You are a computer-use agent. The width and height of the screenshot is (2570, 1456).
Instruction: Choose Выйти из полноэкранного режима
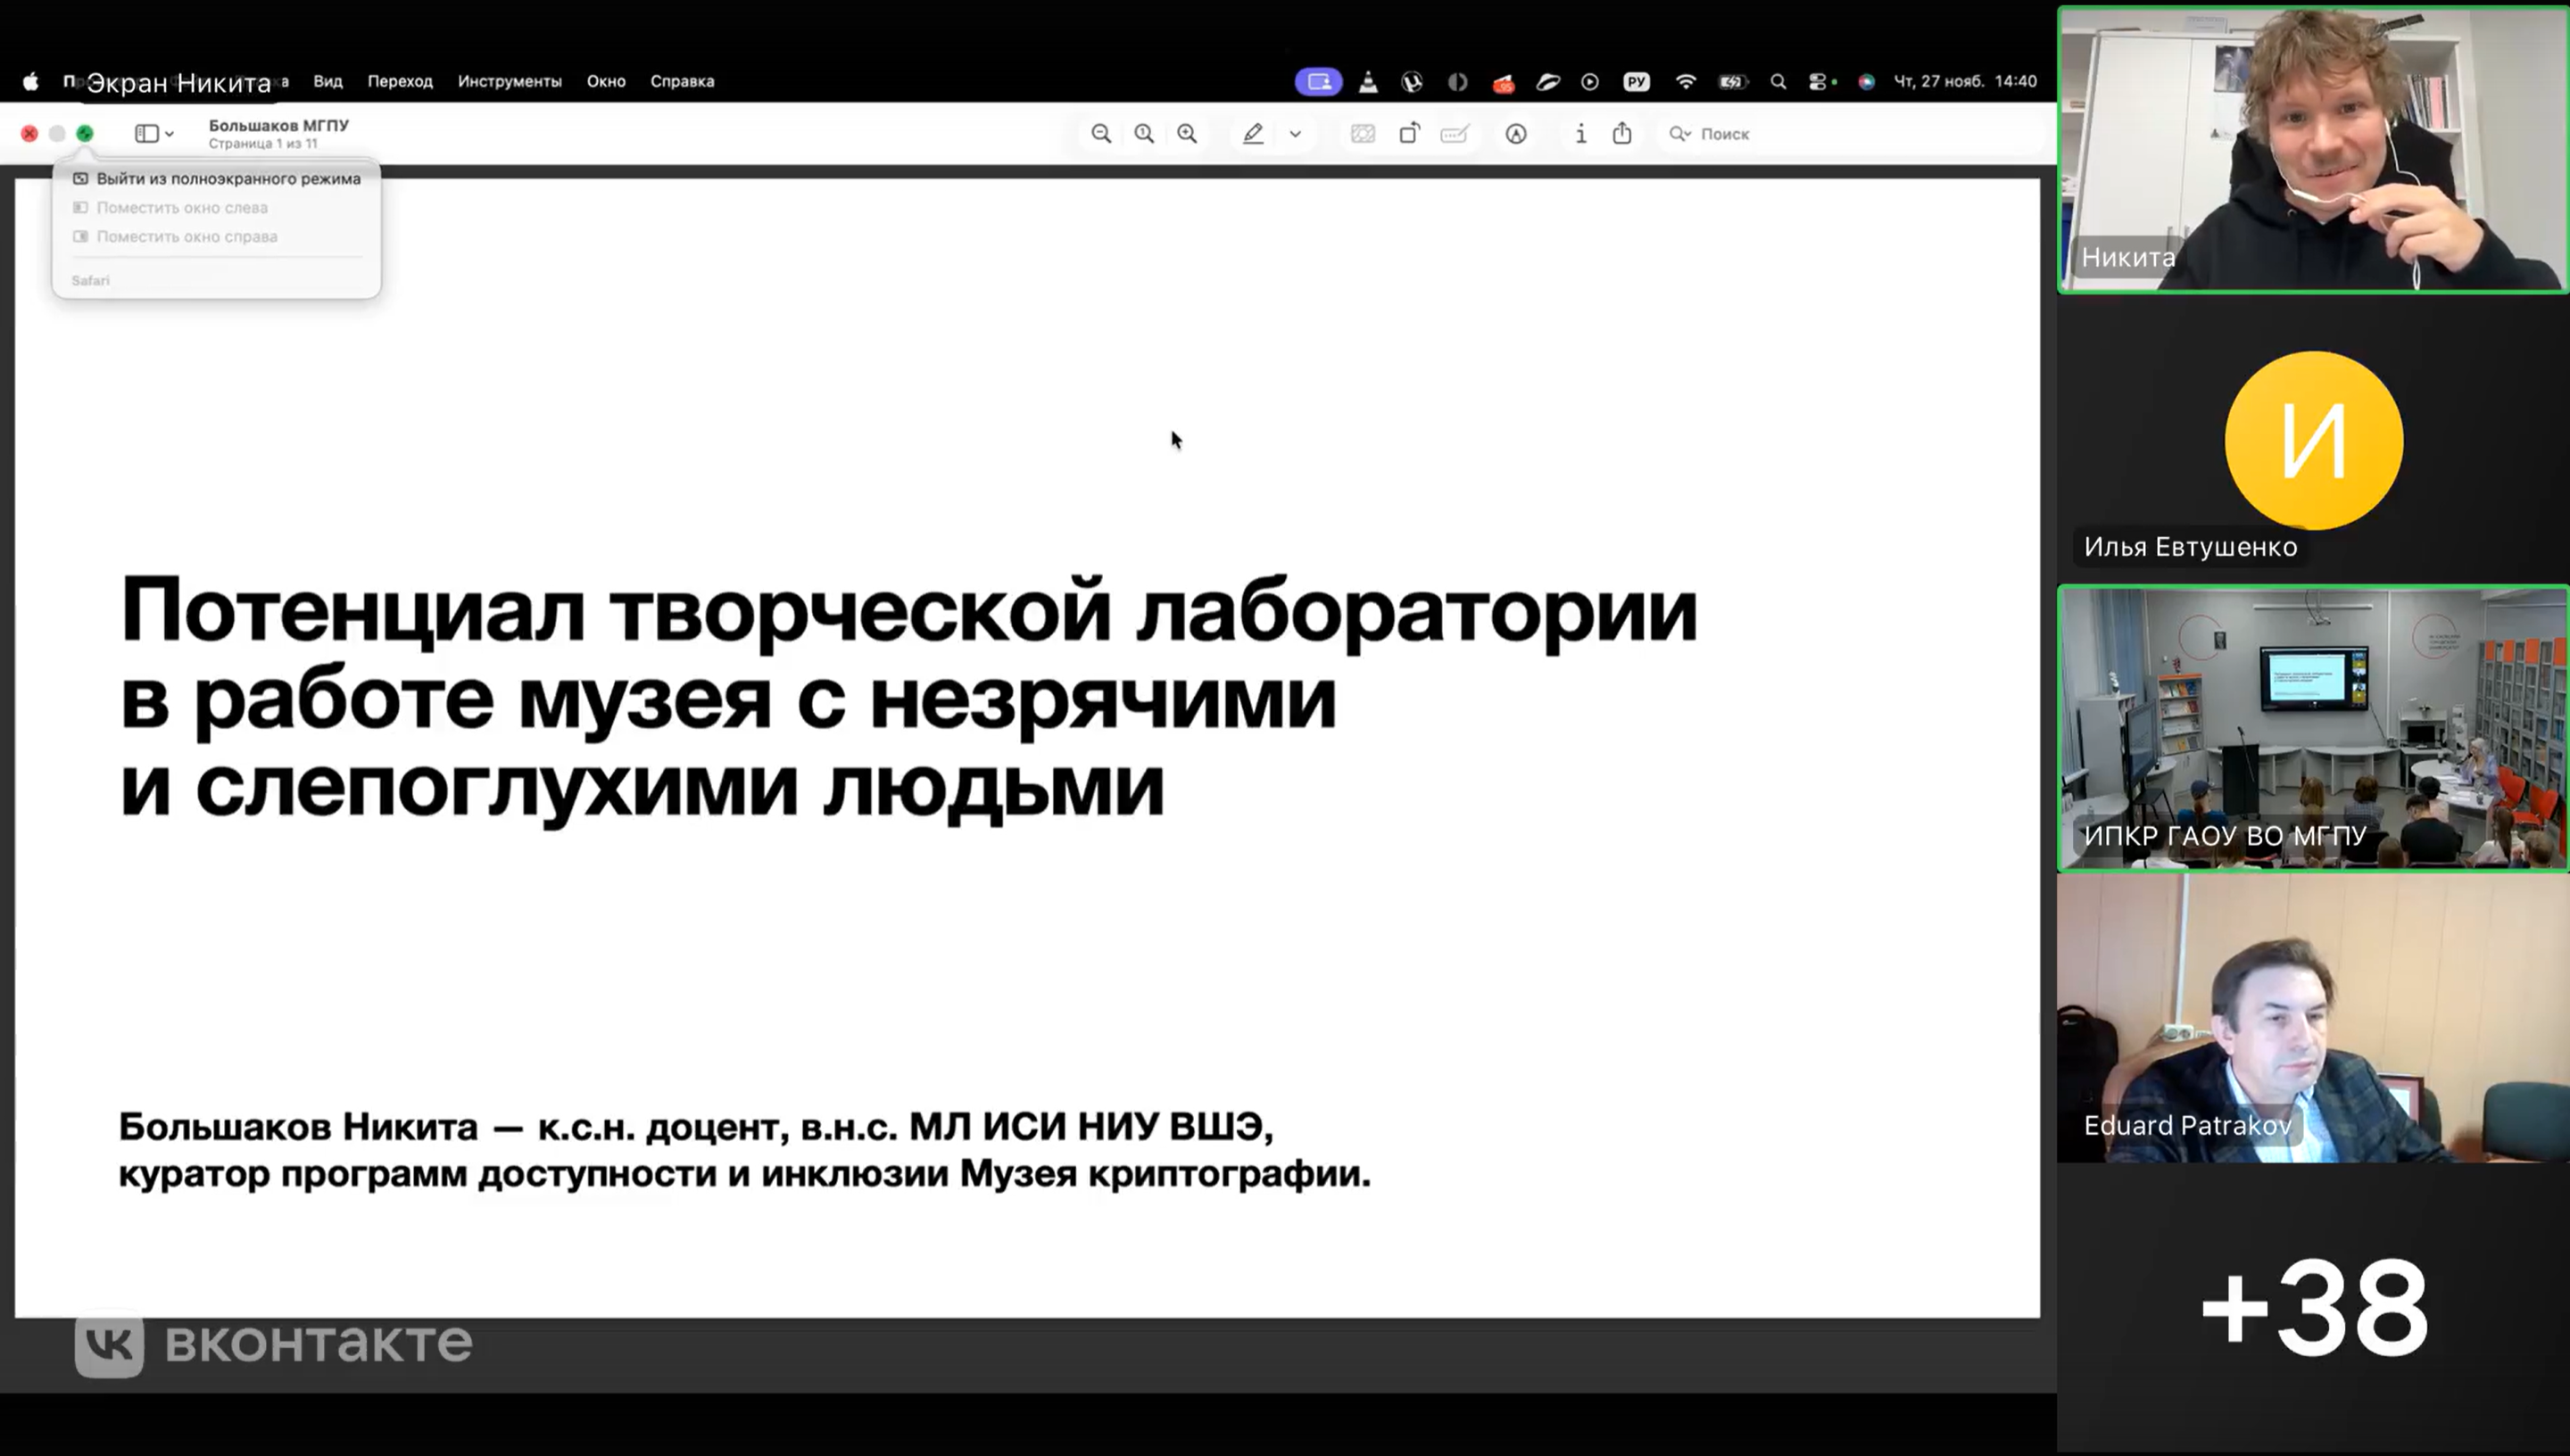228,179
